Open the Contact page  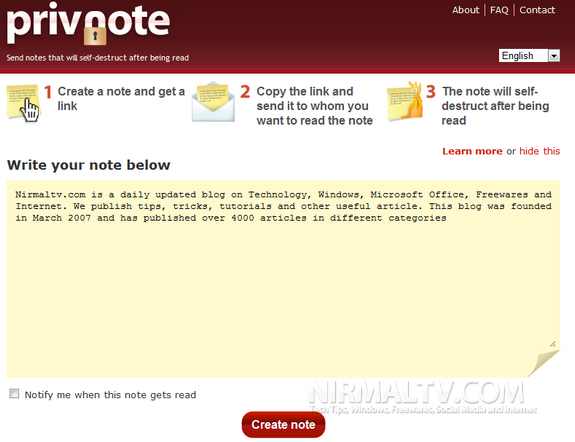(537, 10)
